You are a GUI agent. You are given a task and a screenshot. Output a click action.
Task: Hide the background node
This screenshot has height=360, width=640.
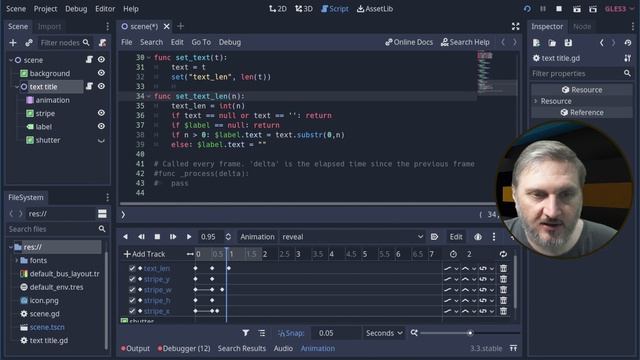[x=101, y=73]
